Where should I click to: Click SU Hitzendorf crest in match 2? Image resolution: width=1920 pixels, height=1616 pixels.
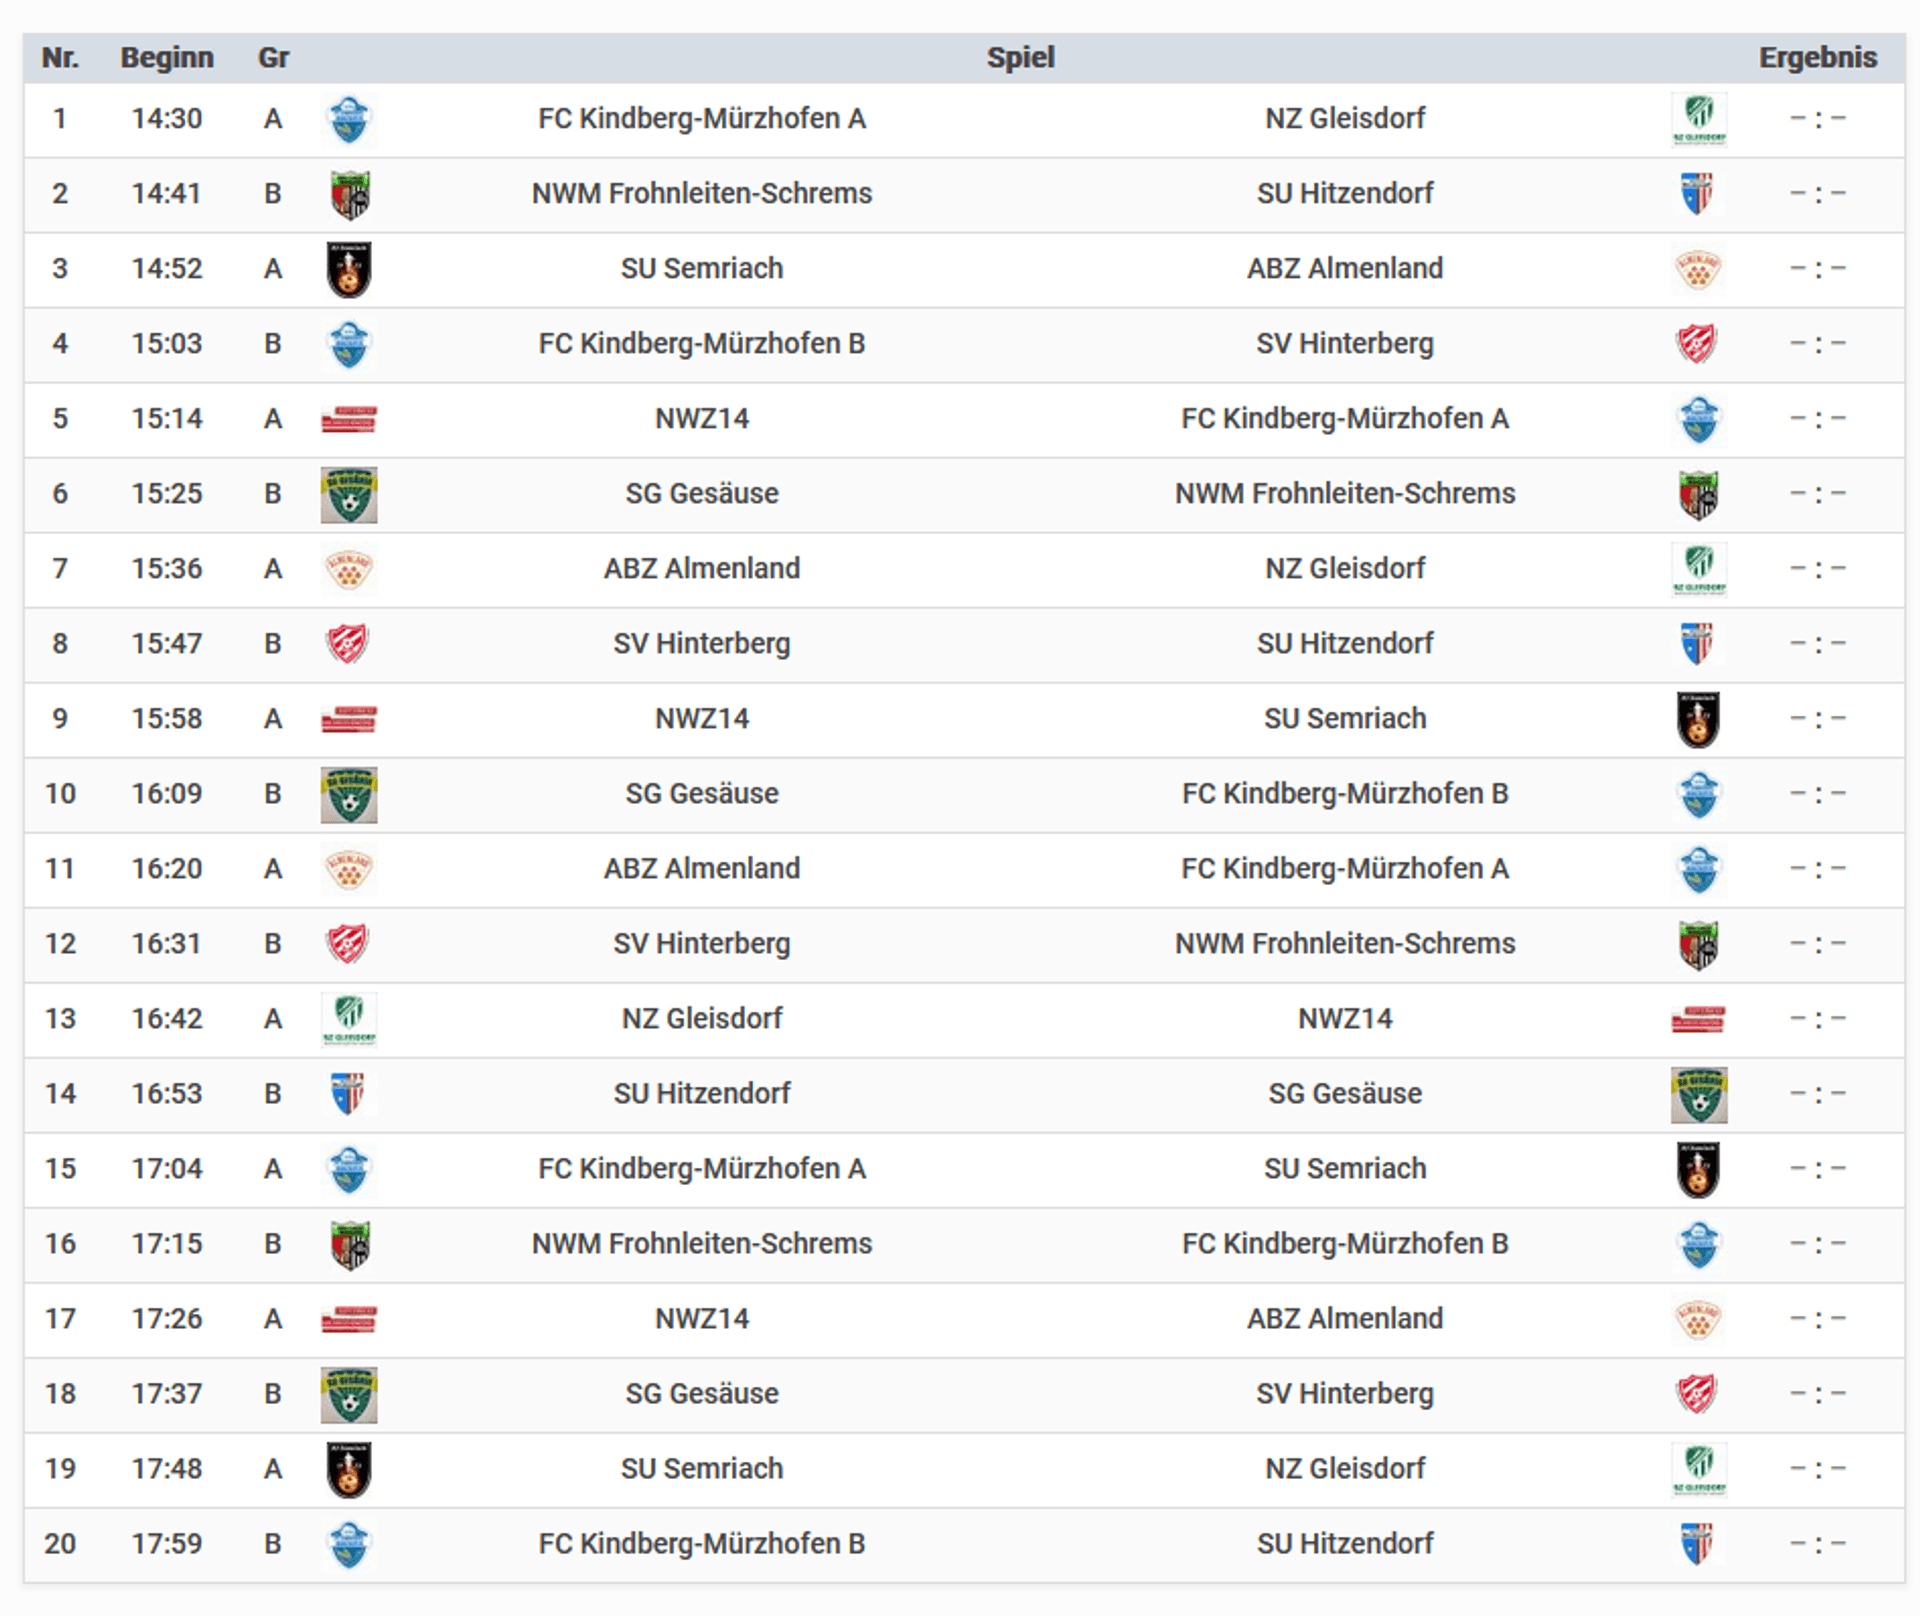1698,194
